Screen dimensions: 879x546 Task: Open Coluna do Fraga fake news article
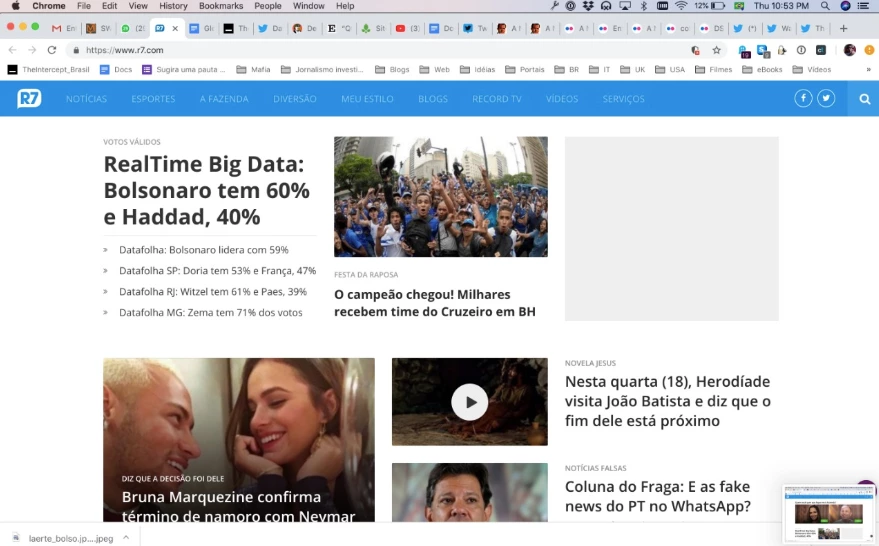[657, 496]
